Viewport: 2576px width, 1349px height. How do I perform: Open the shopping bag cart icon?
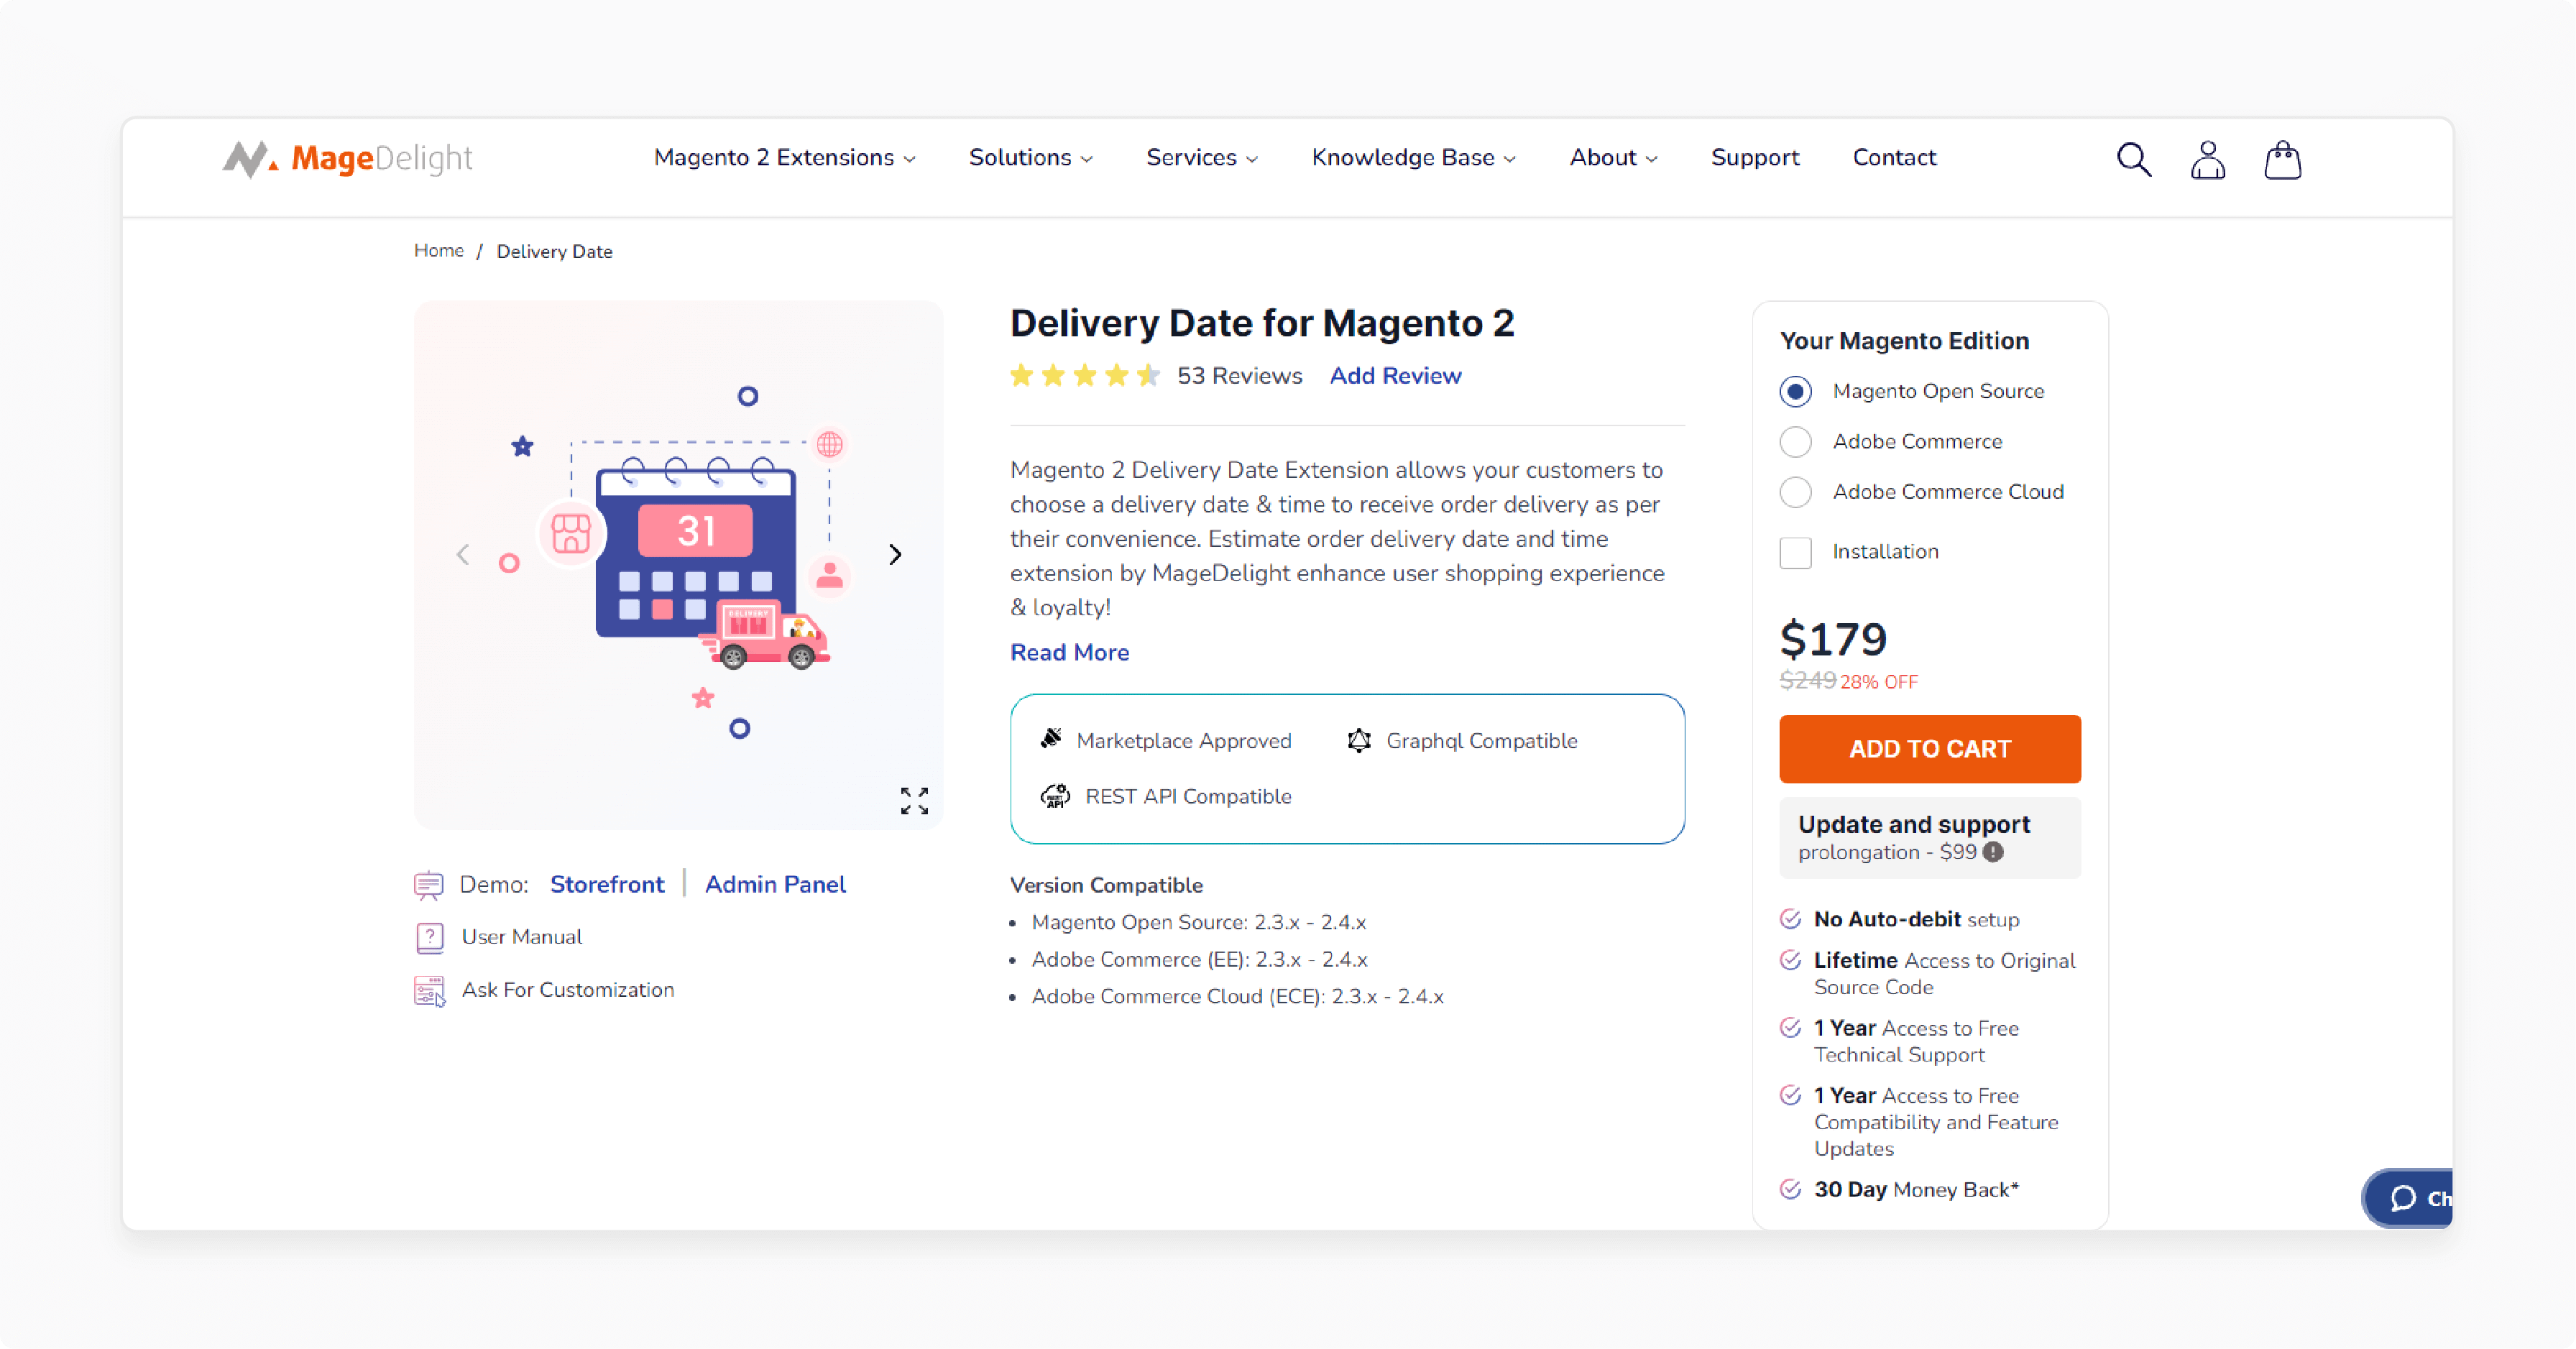[2282, 159]
